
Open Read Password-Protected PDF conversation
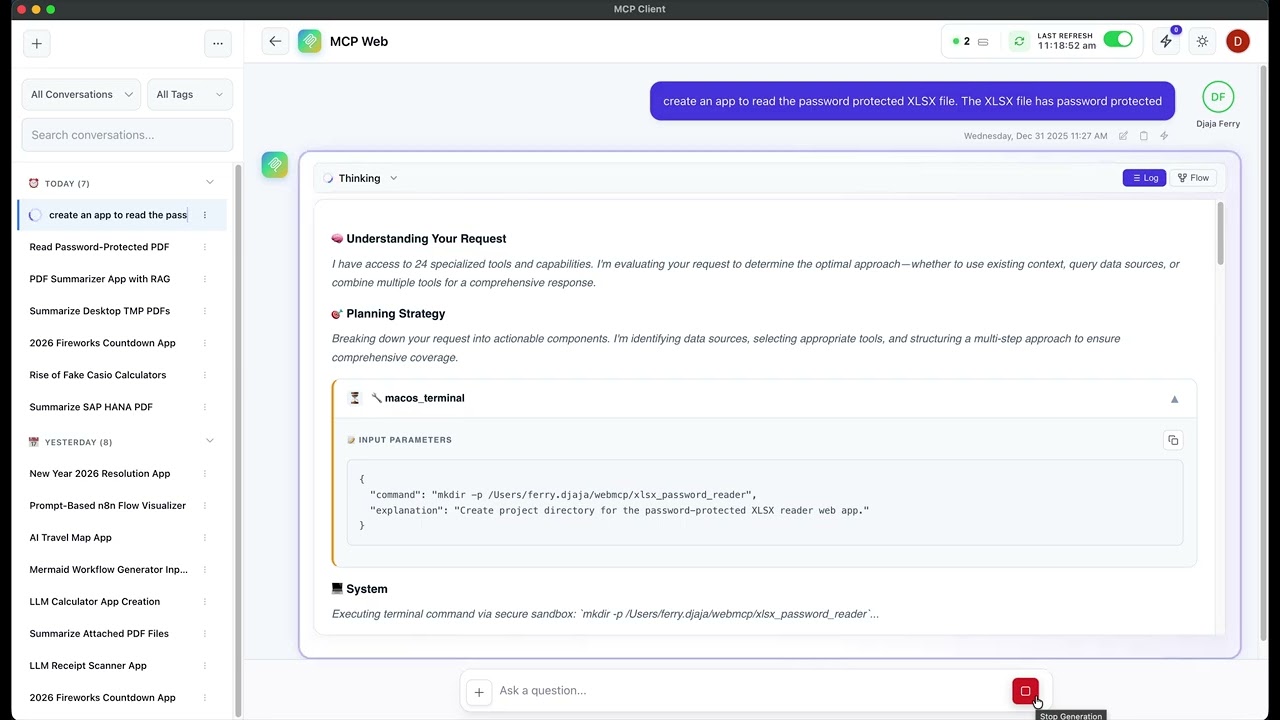click(x=99, y=247)
